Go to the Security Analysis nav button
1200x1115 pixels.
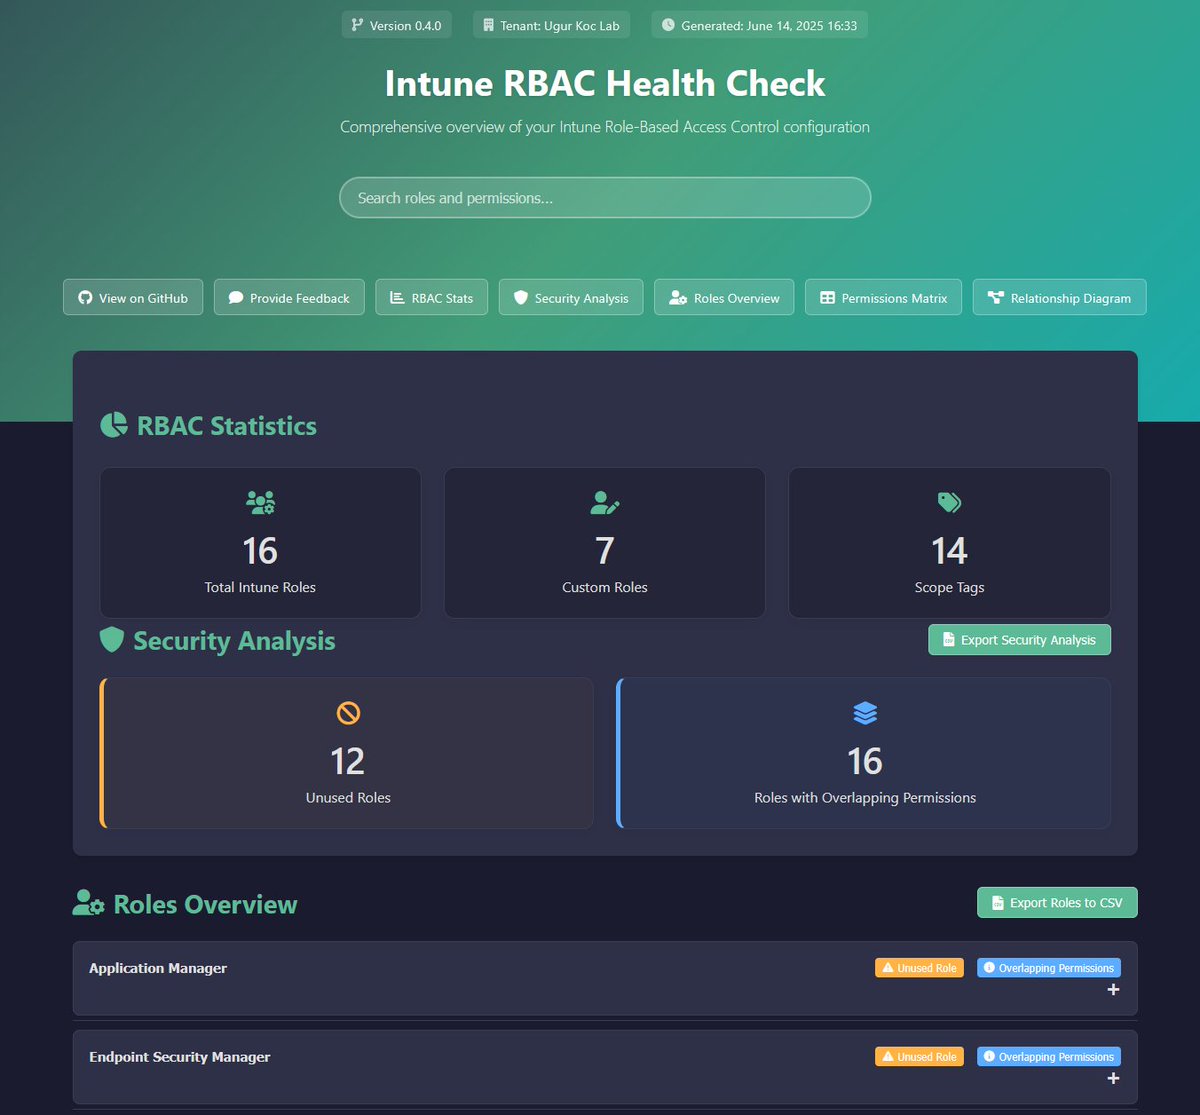[571, 297]
